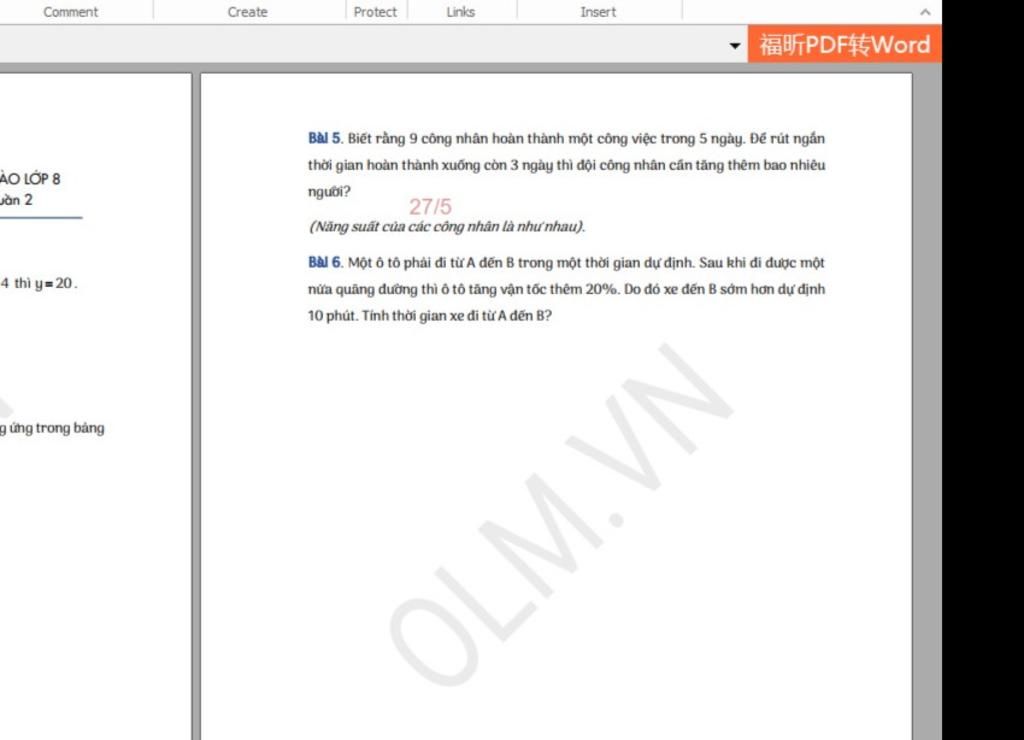Image resolution: width=1024 pixels, height=740 pixels.
Task: Click 'ứng trong bảng' on the left page
Action: click(57, 428)
